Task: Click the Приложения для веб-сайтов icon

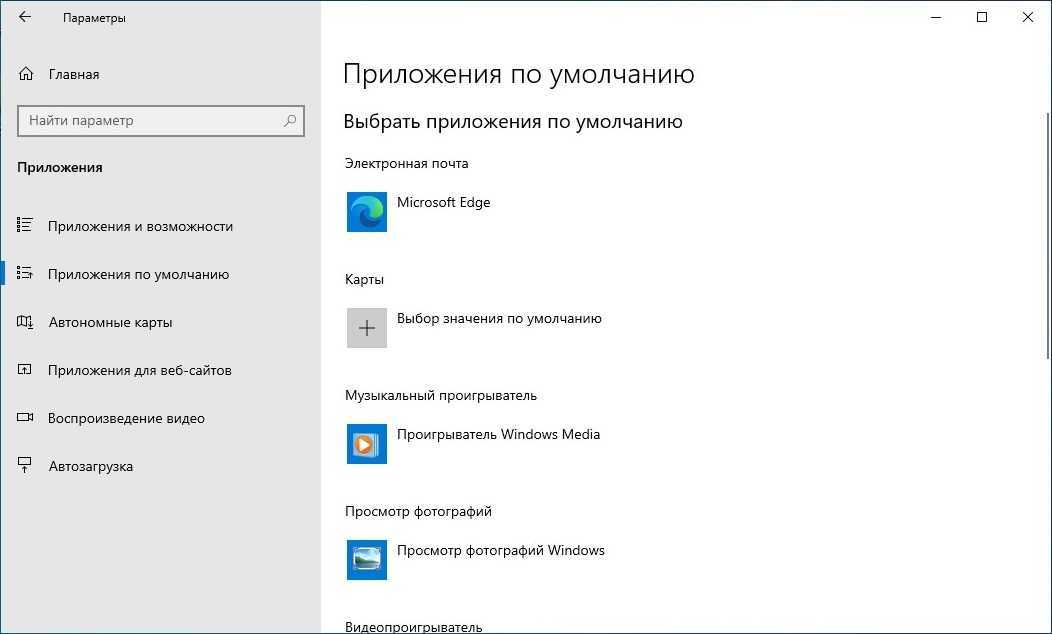Action: pos(25,370)
